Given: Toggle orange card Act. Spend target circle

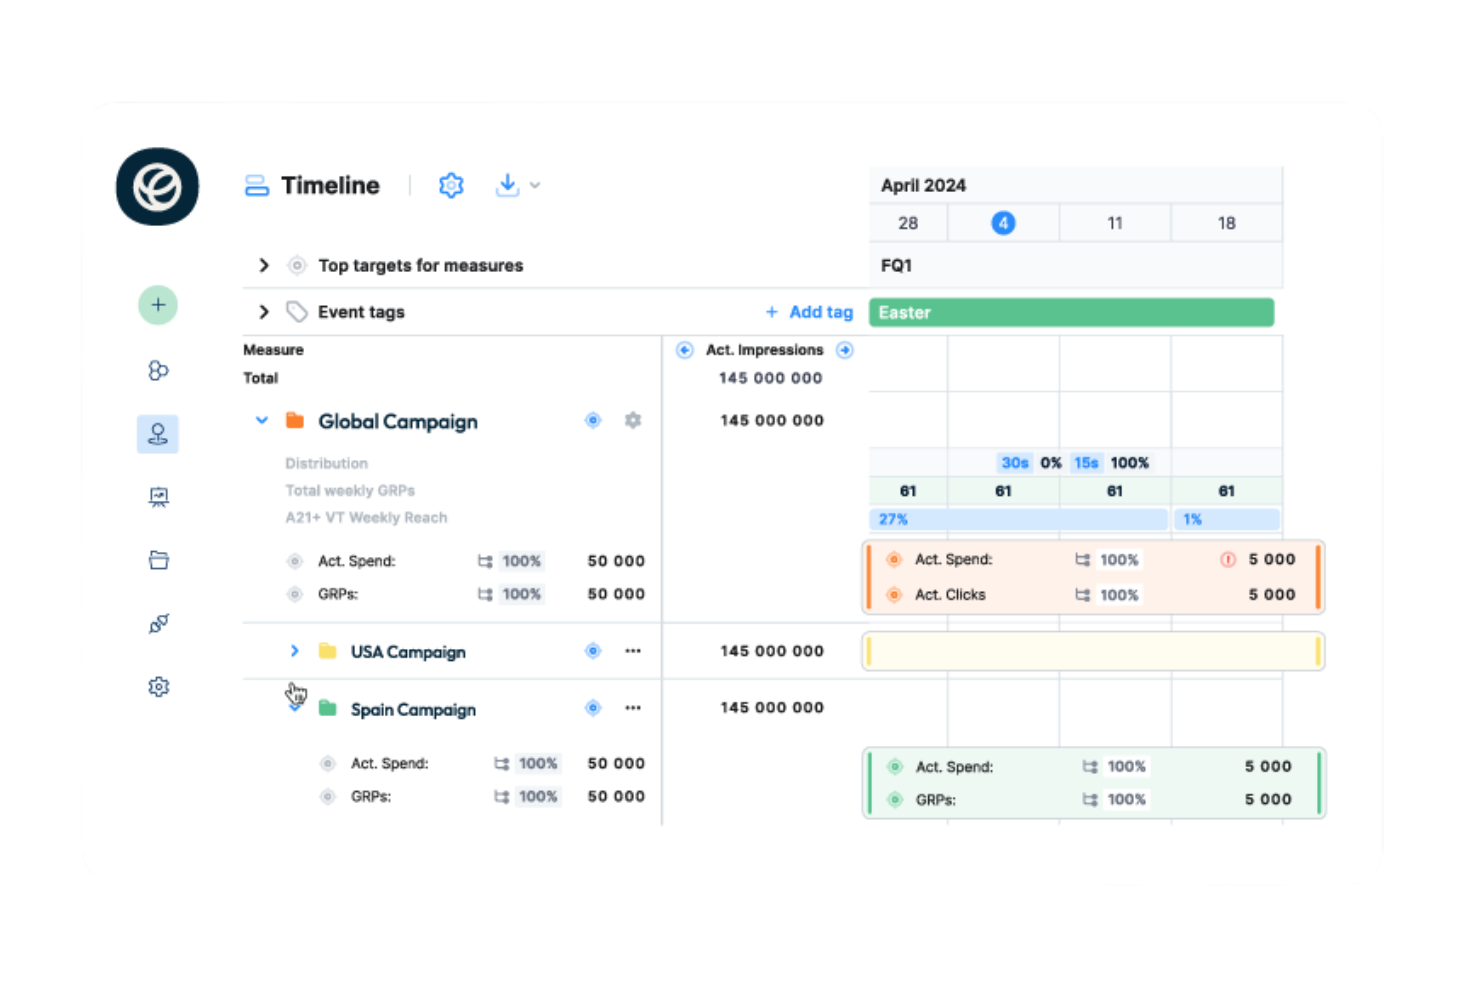Looking at the screenshot, I should [x=895, y=560].
